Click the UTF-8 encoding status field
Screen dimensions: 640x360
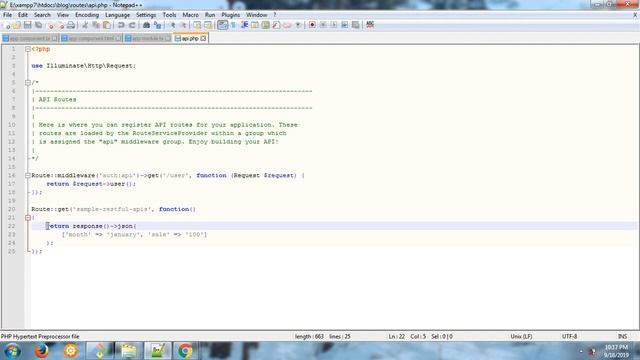[569, 337]
